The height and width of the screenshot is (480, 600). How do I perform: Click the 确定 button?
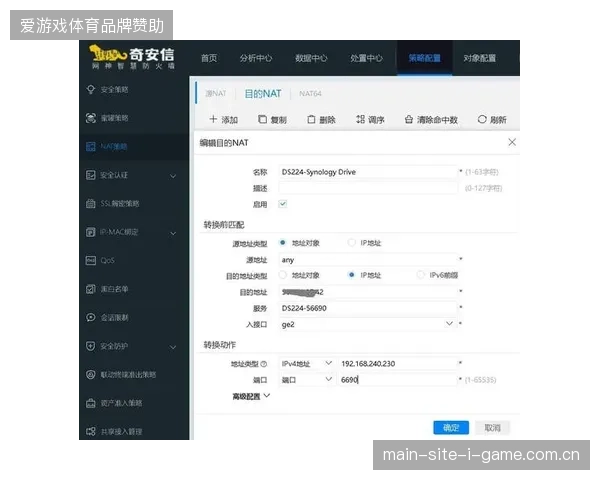point(451,428)
